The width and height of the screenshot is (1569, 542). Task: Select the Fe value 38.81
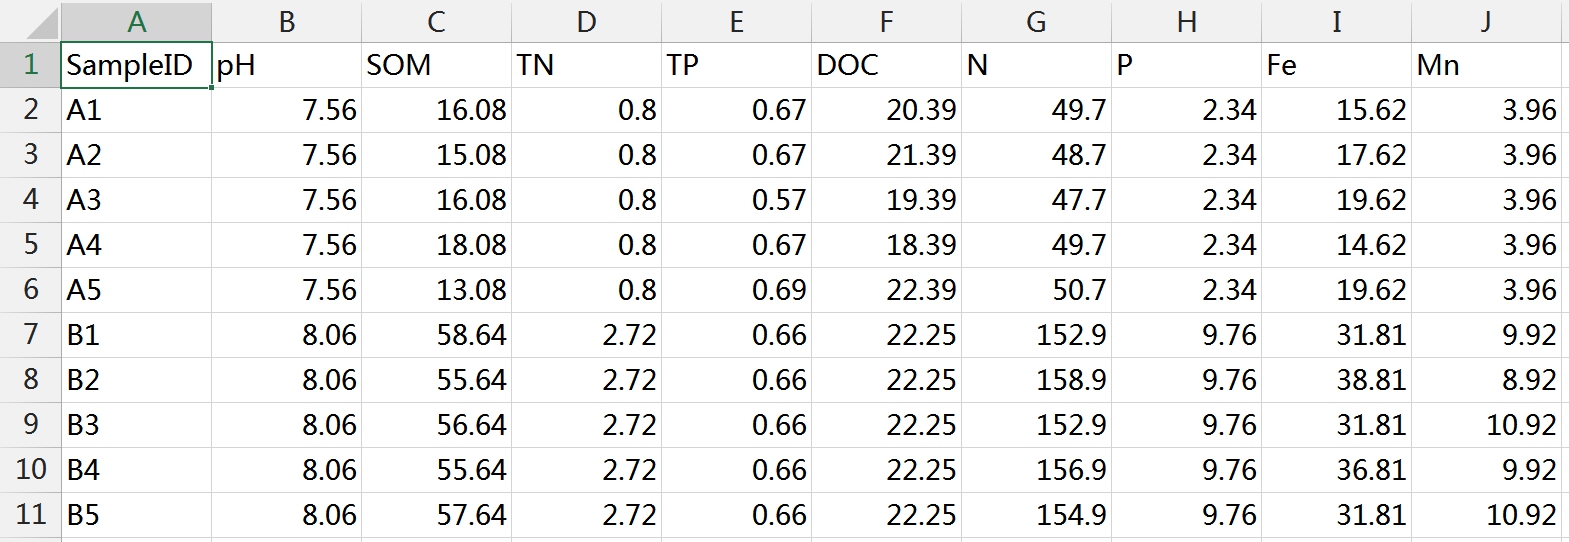pyautogui.click(x=1336, y=380)
